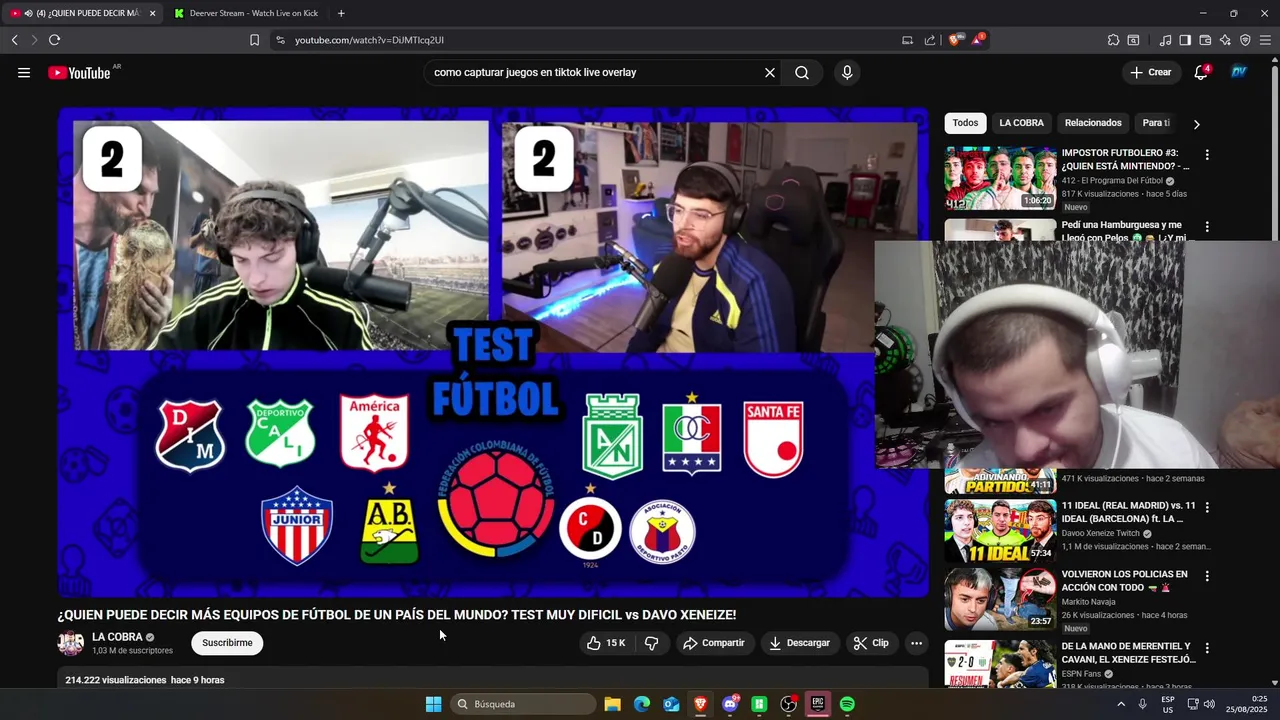Open Brave VPN shield icon
Image resolution: width=1280 pixels, height=720 pixels.
click(1245, 40)
